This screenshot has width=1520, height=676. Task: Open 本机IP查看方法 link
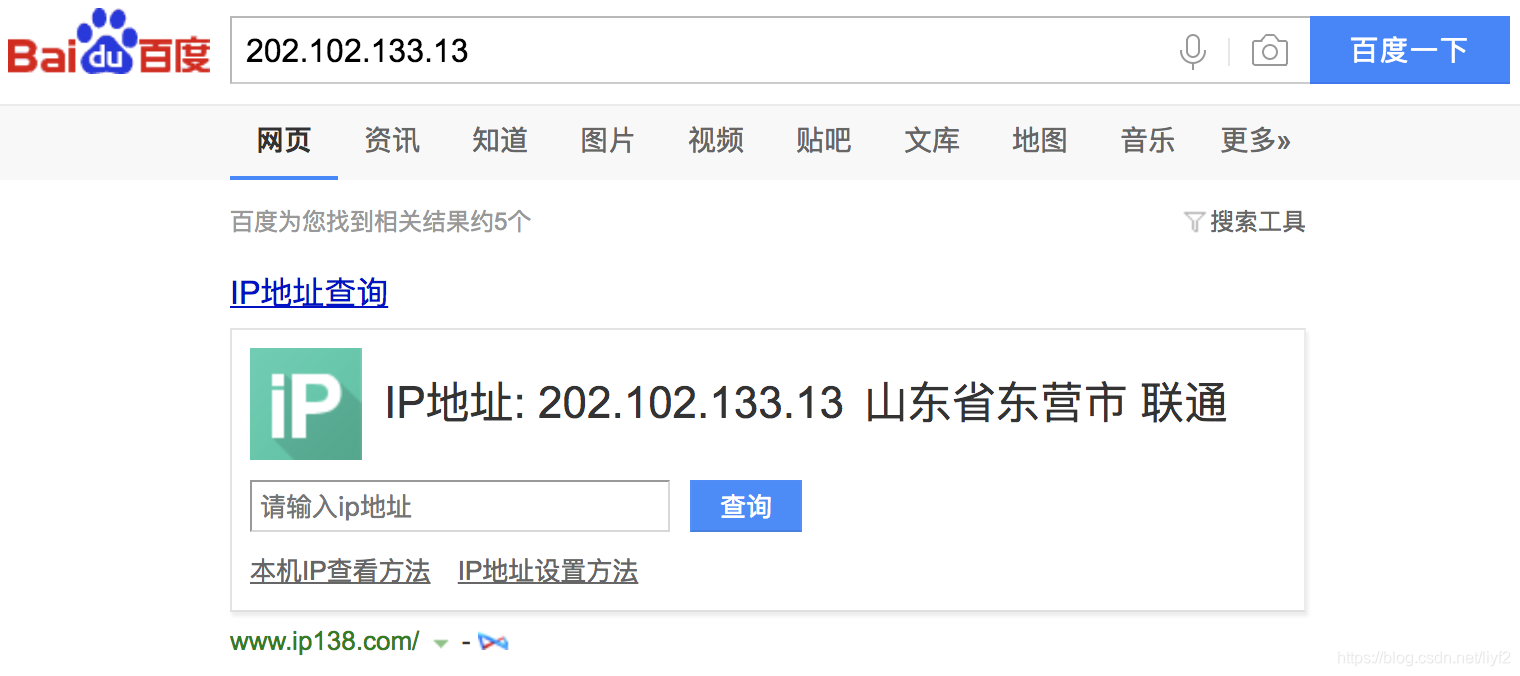(340, 572)
